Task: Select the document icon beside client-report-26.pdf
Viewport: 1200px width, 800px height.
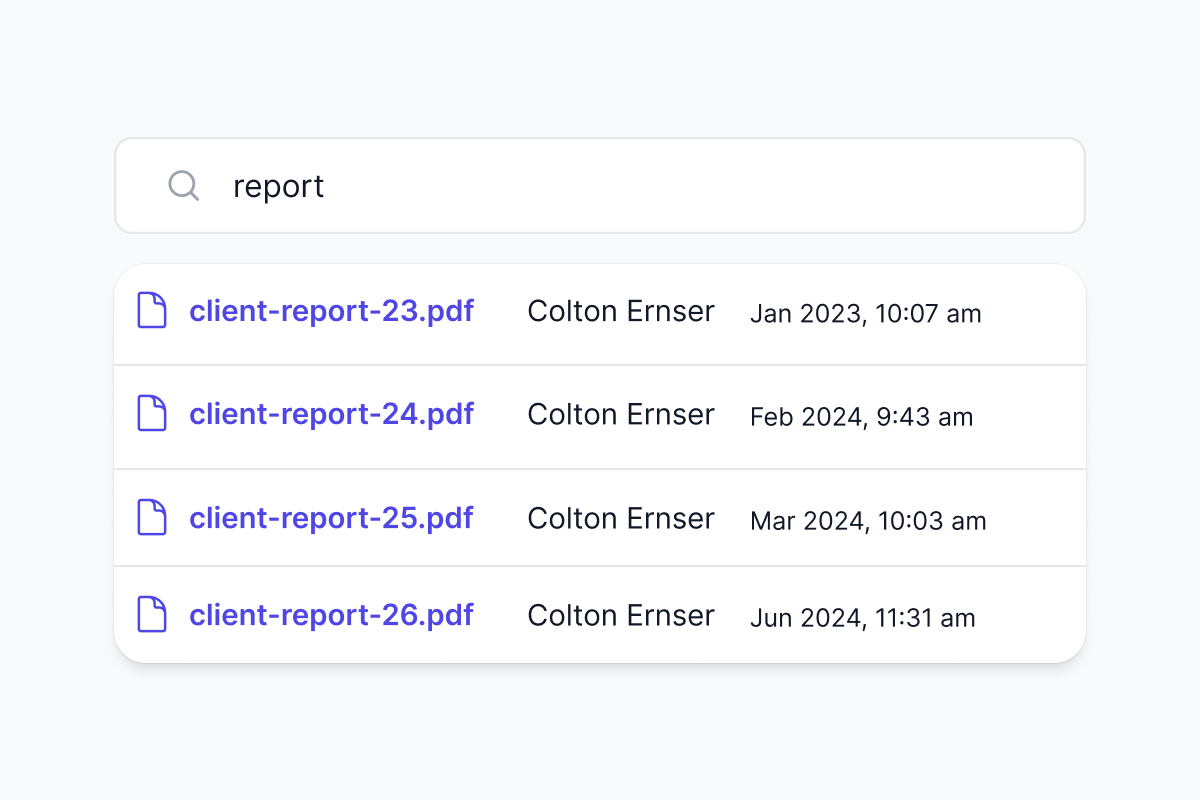Action: (151, 615)
